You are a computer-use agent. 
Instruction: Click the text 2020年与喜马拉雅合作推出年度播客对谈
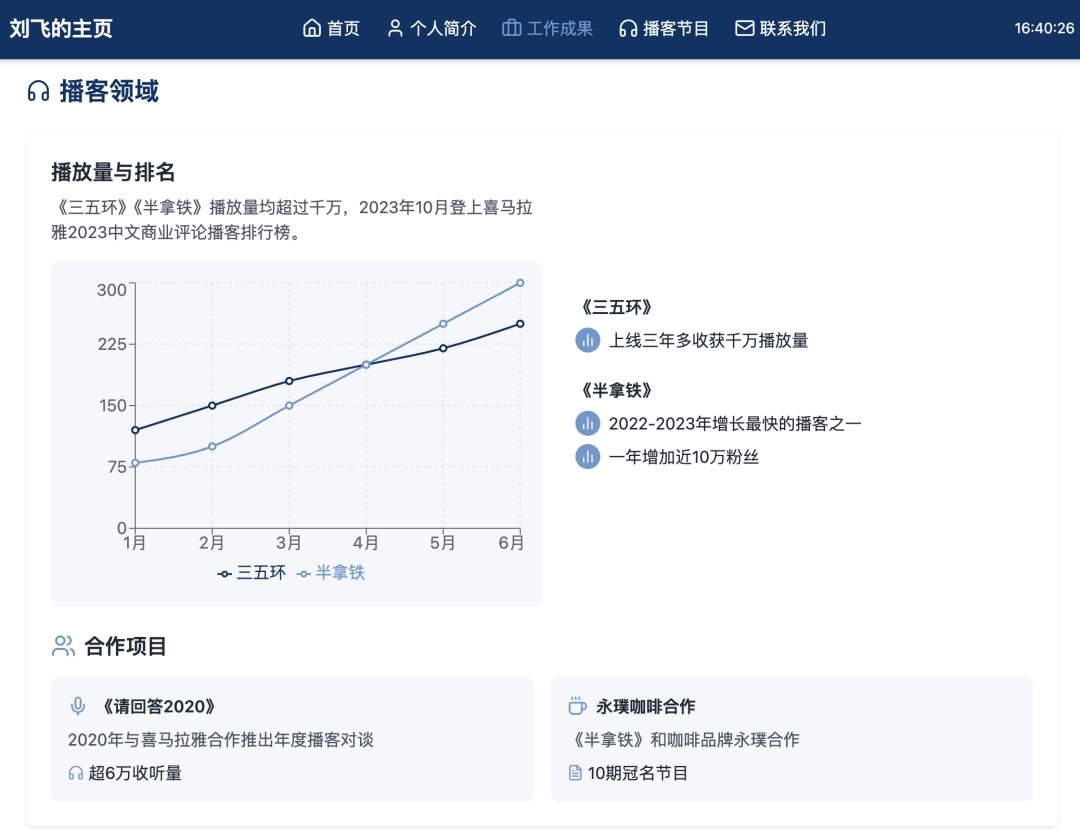point(220,740)
